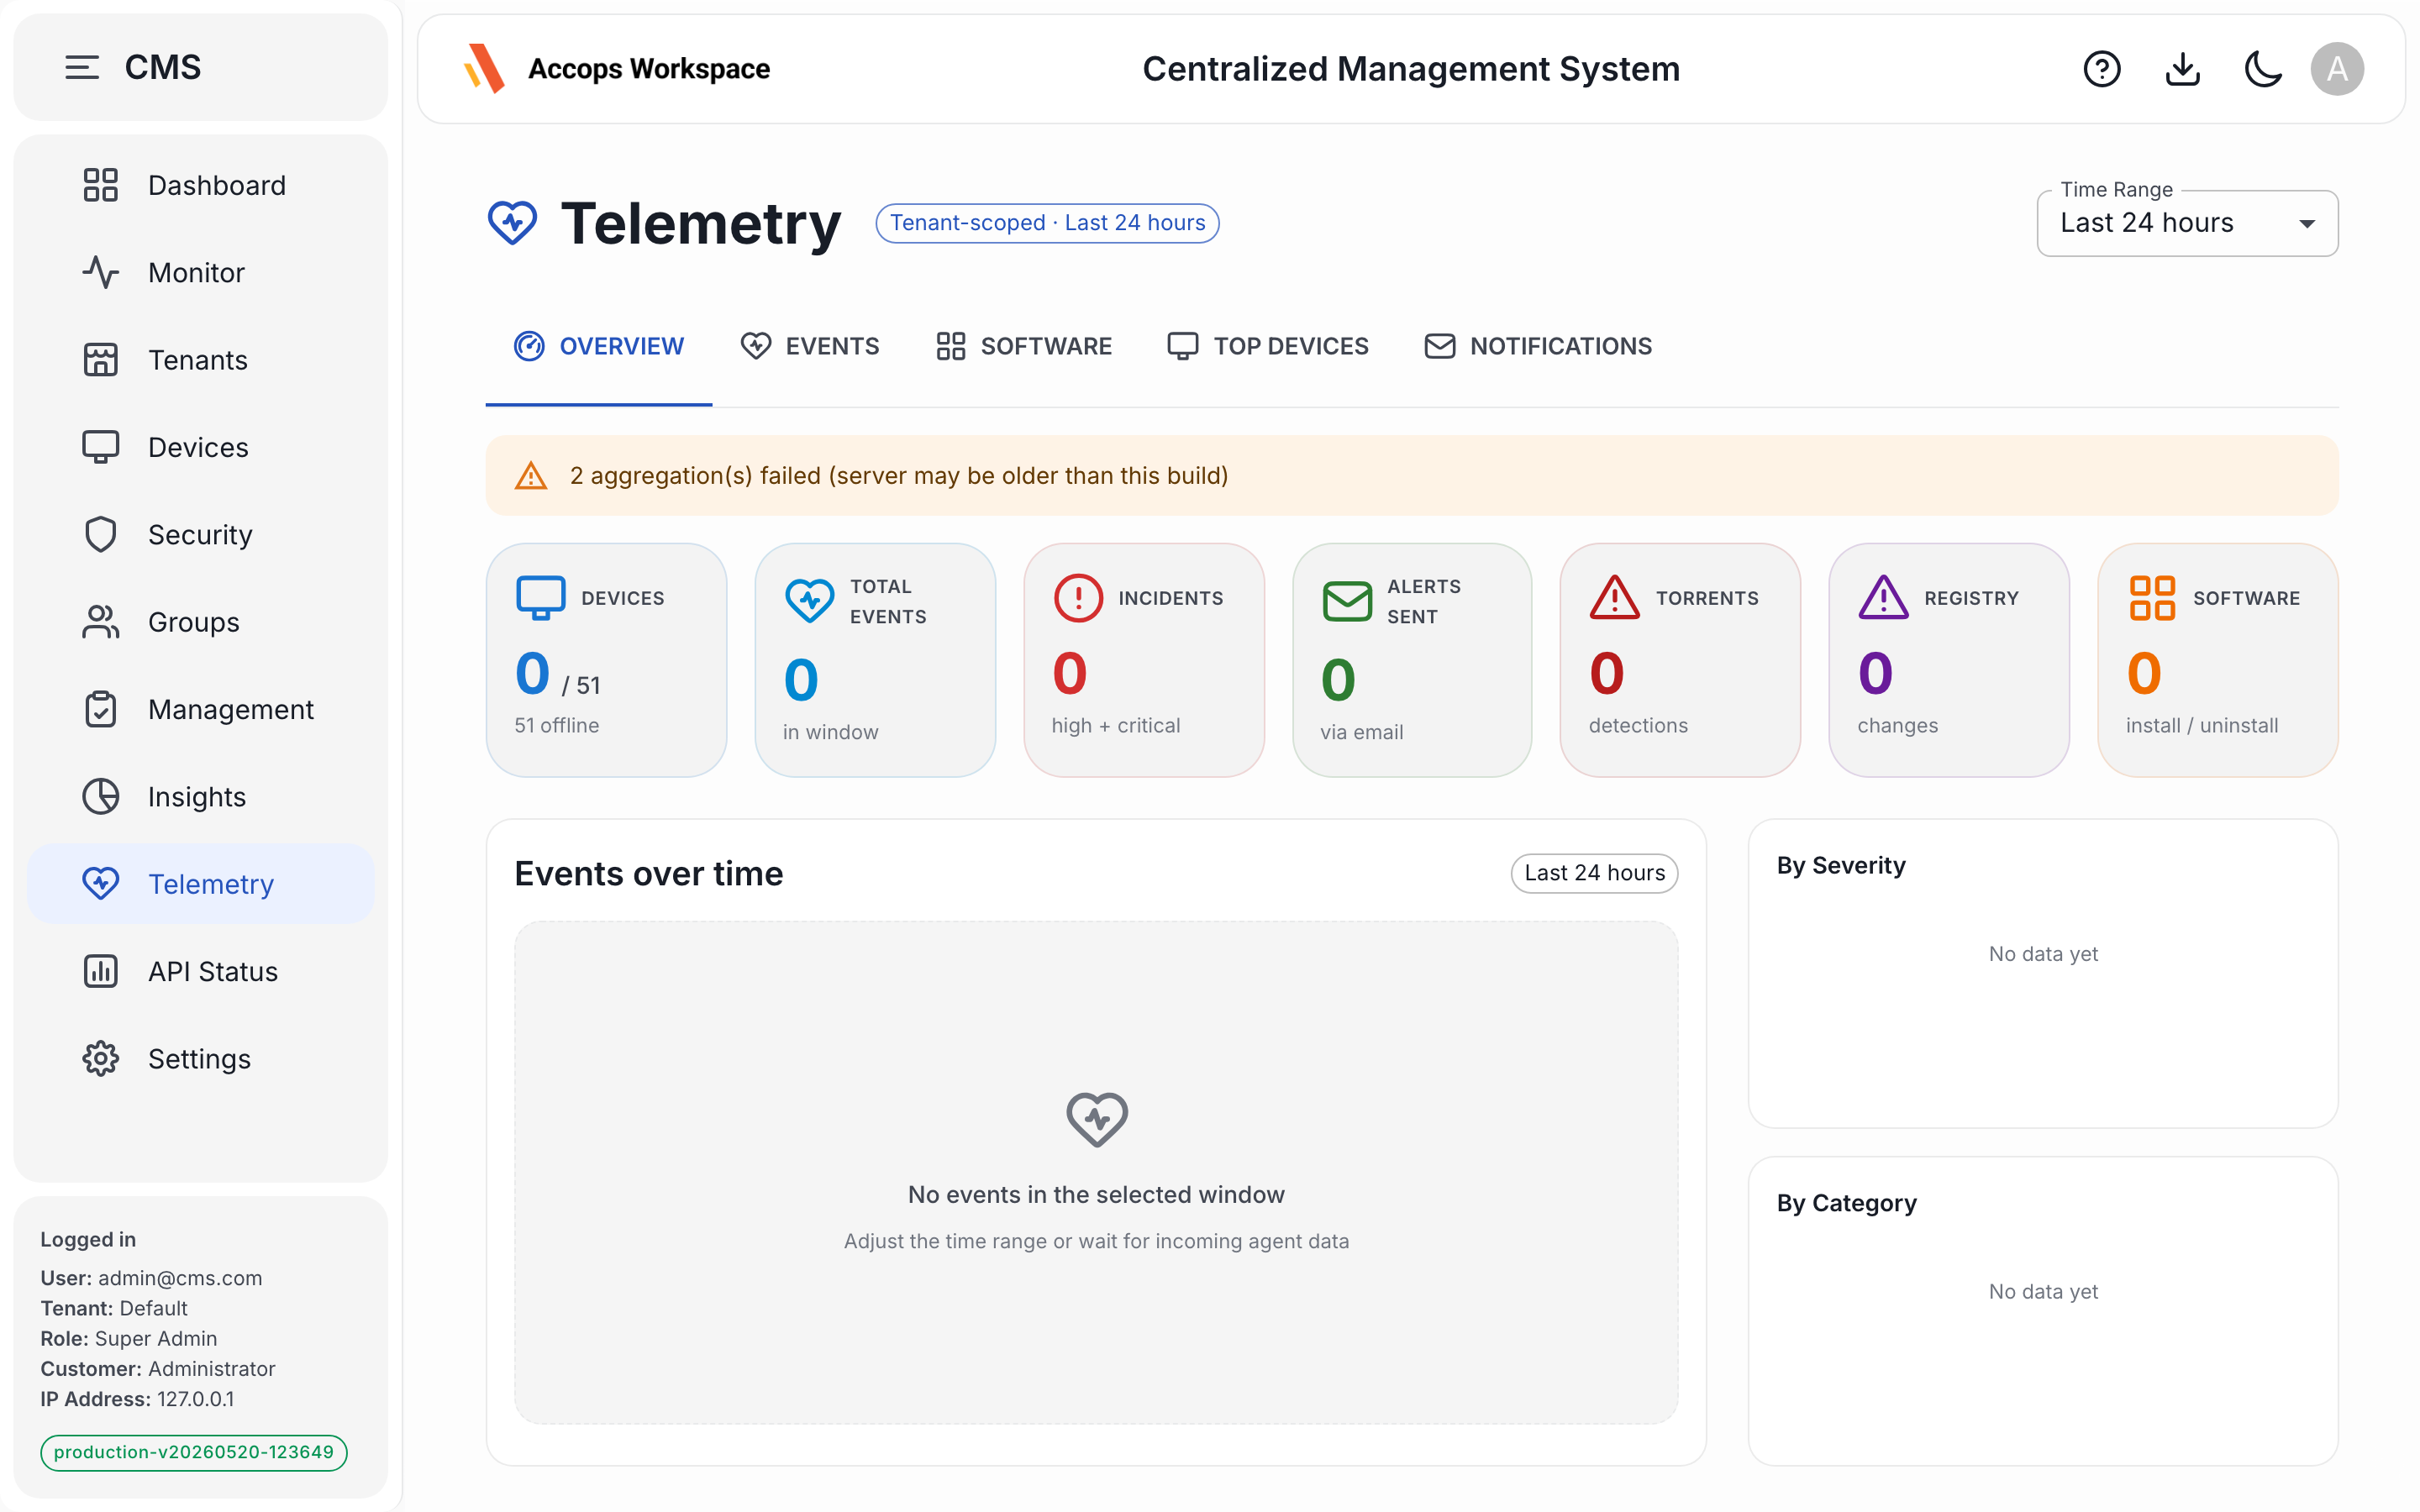Viewport: 2420px width, 1512px height.
Task: Switch to the Events tab
Action: (810, 346)
